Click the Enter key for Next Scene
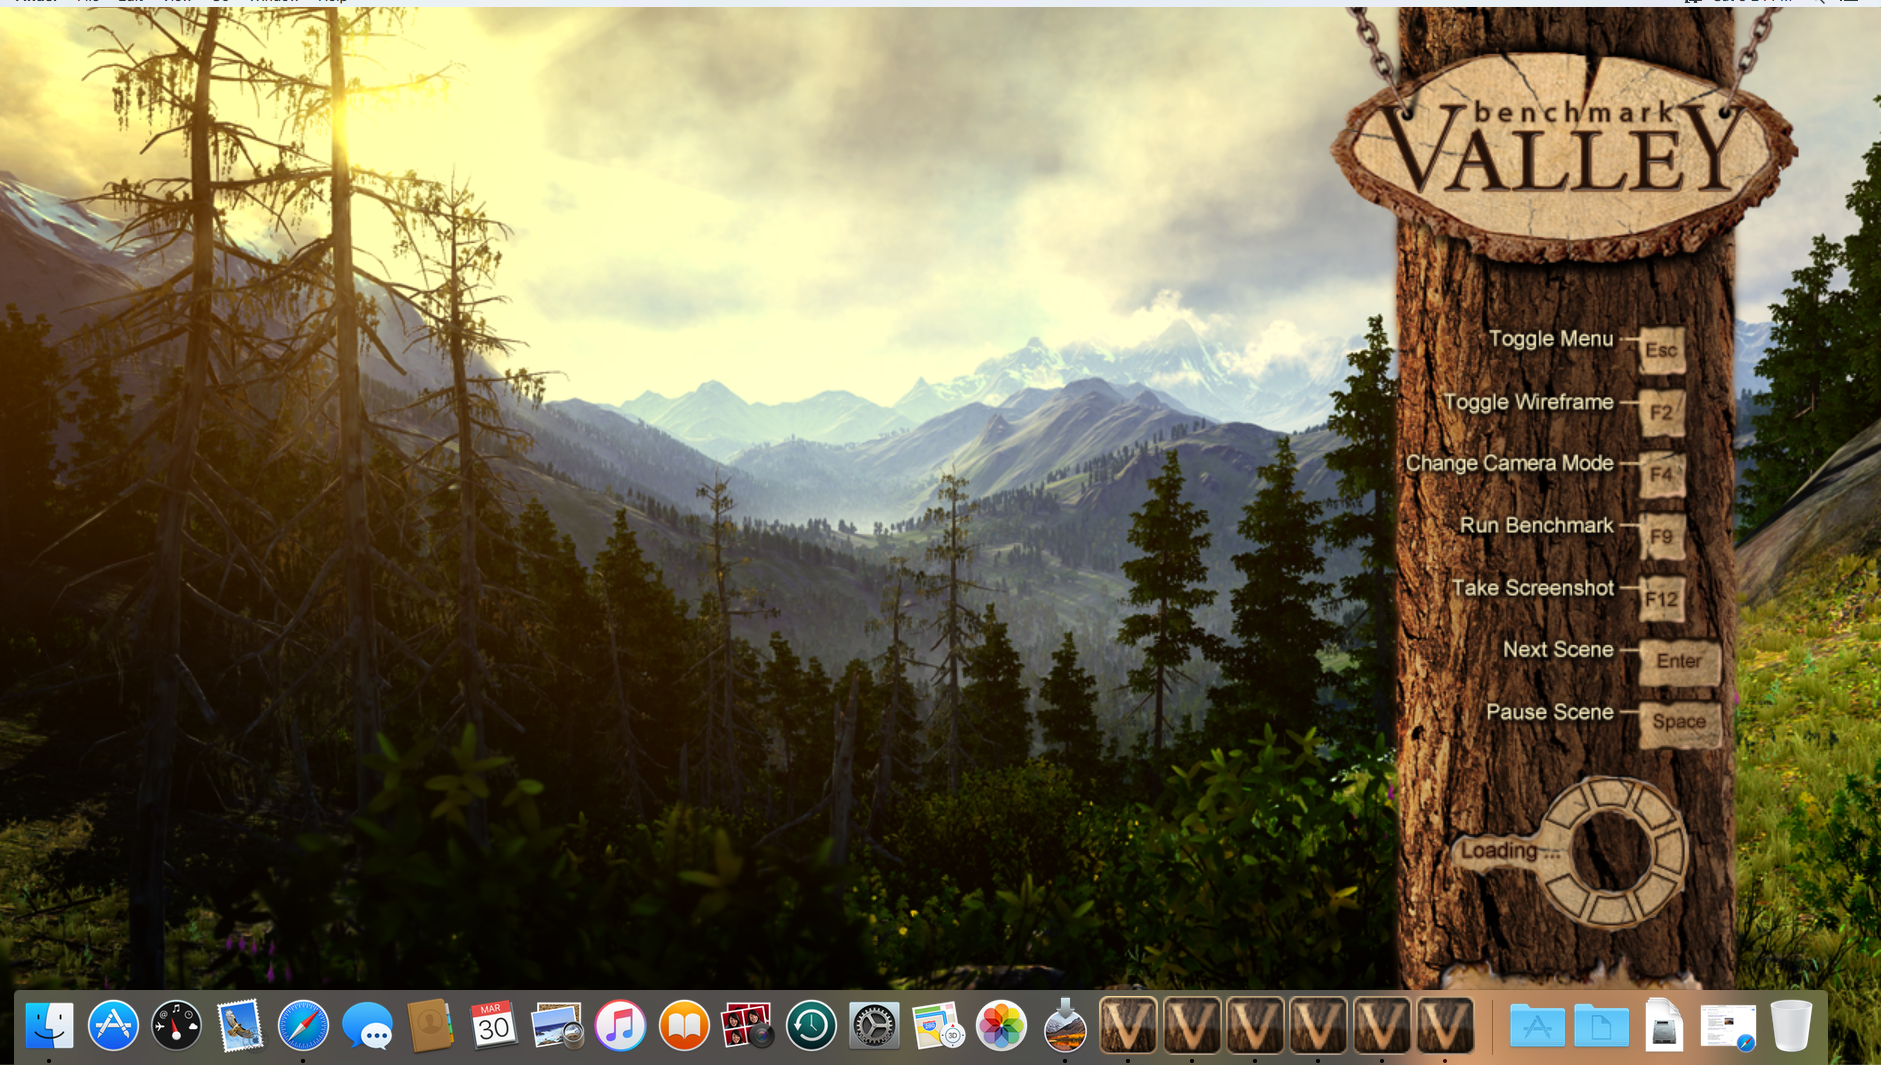 coord(1679,661)
